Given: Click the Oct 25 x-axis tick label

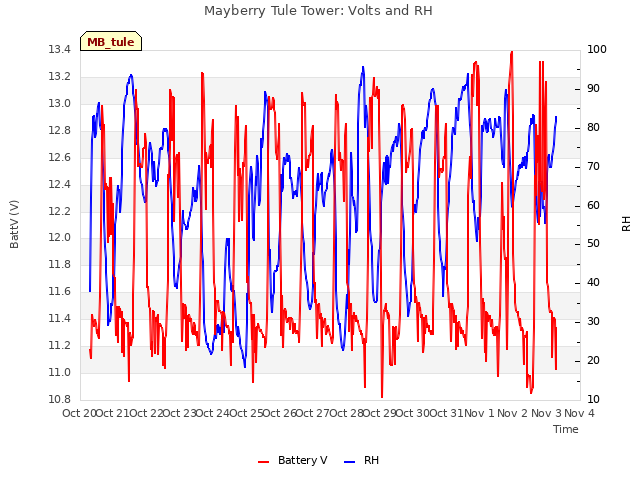Looking at the screenshot, I should click(246, 413).
